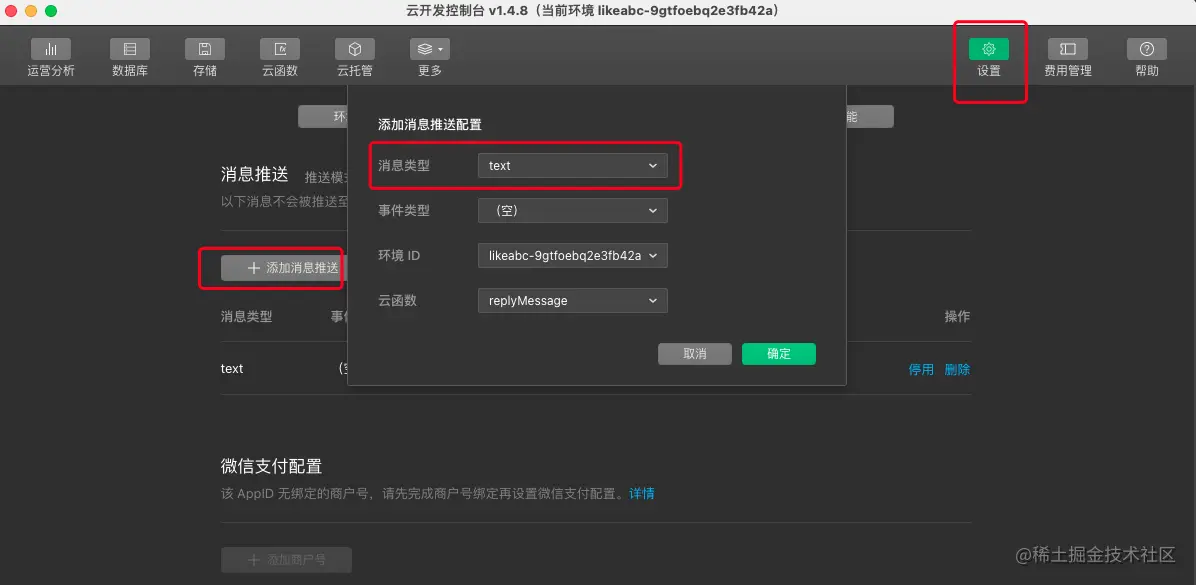Click the 取消 cancel button

[695, 354]
